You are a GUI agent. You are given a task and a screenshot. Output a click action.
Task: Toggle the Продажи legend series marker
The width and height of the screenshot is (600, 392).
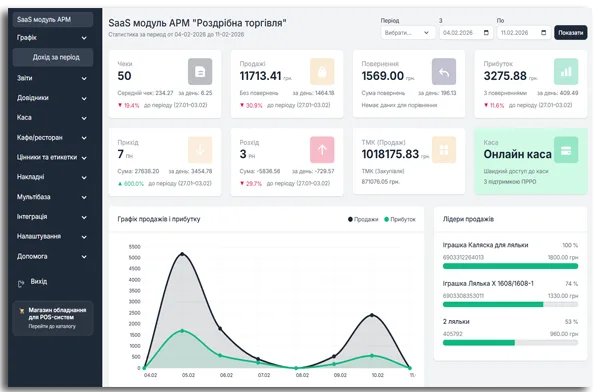tap(350, 219)
